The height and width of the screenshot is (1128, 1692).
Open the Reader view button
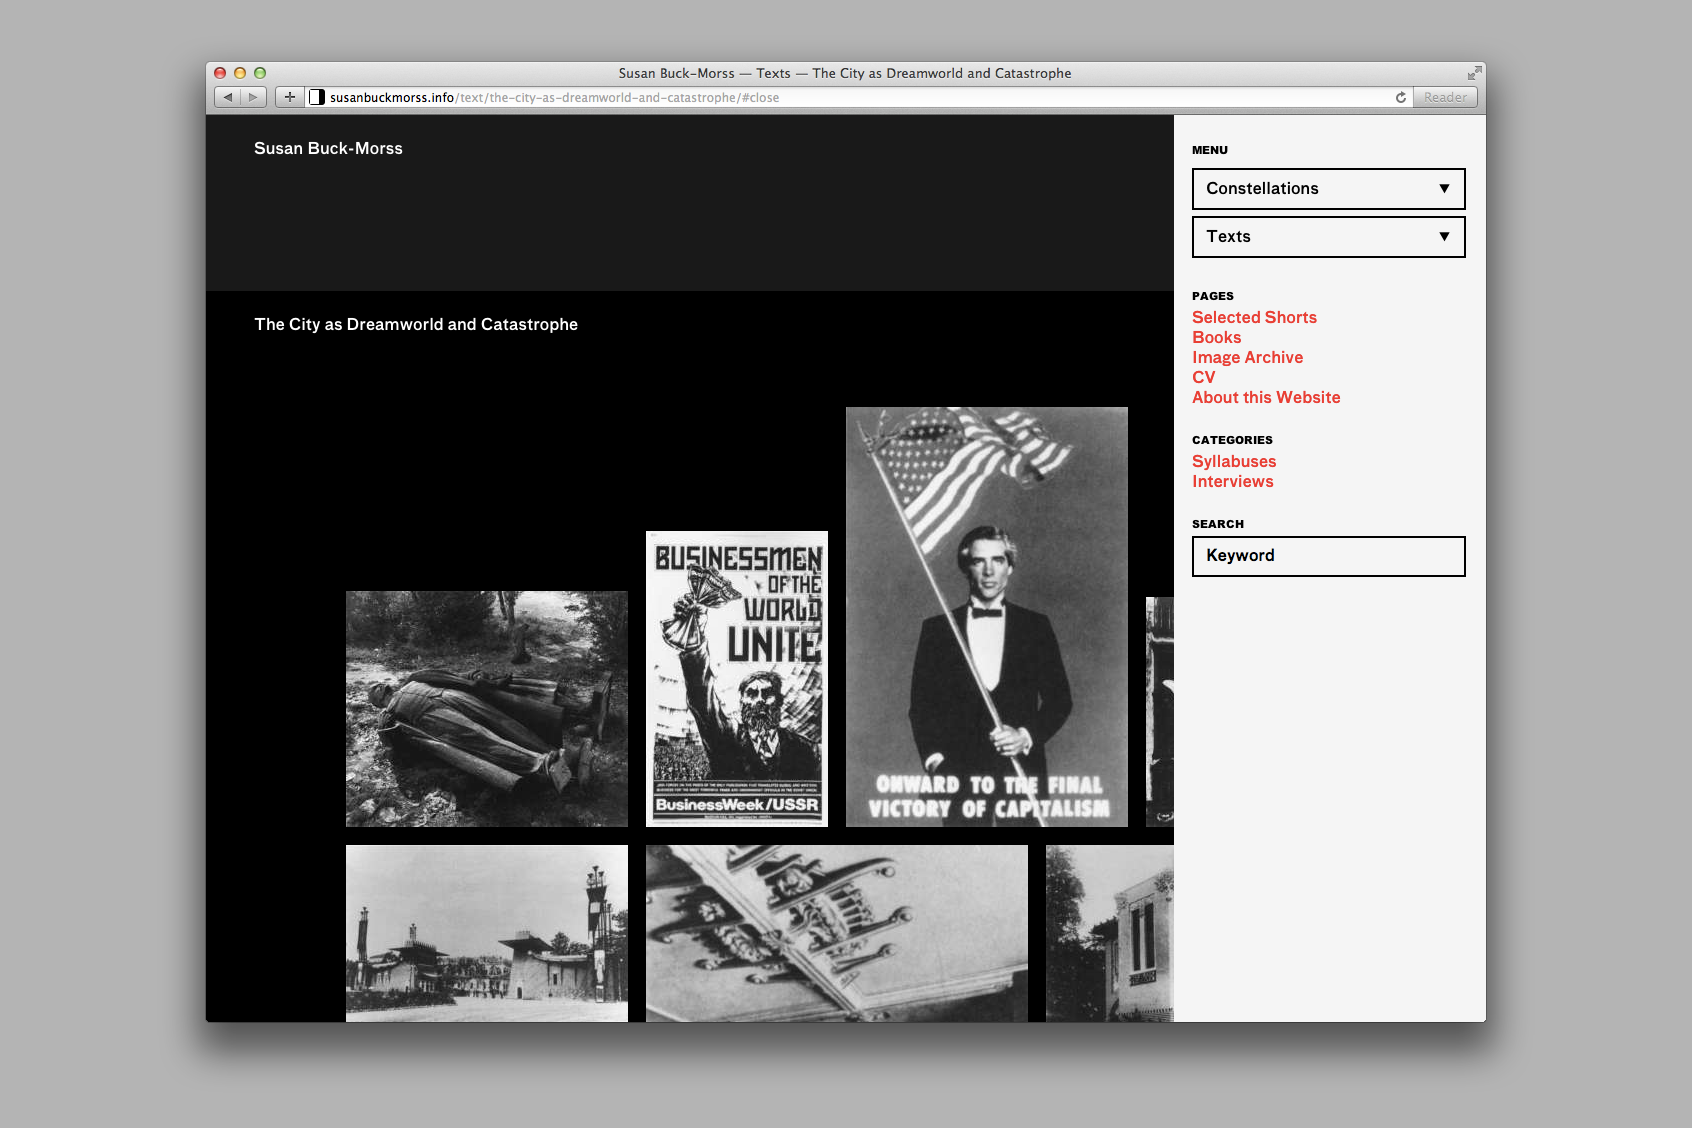pyautogui.click(x=1445, y=97)
